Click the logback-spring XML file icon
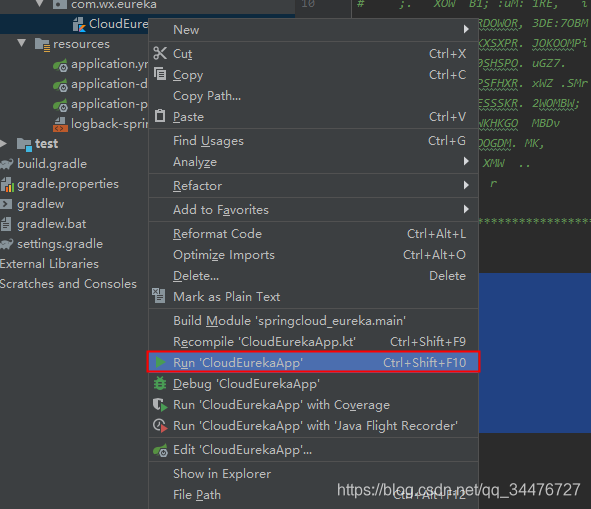591x509 pixels. point(60,124)
